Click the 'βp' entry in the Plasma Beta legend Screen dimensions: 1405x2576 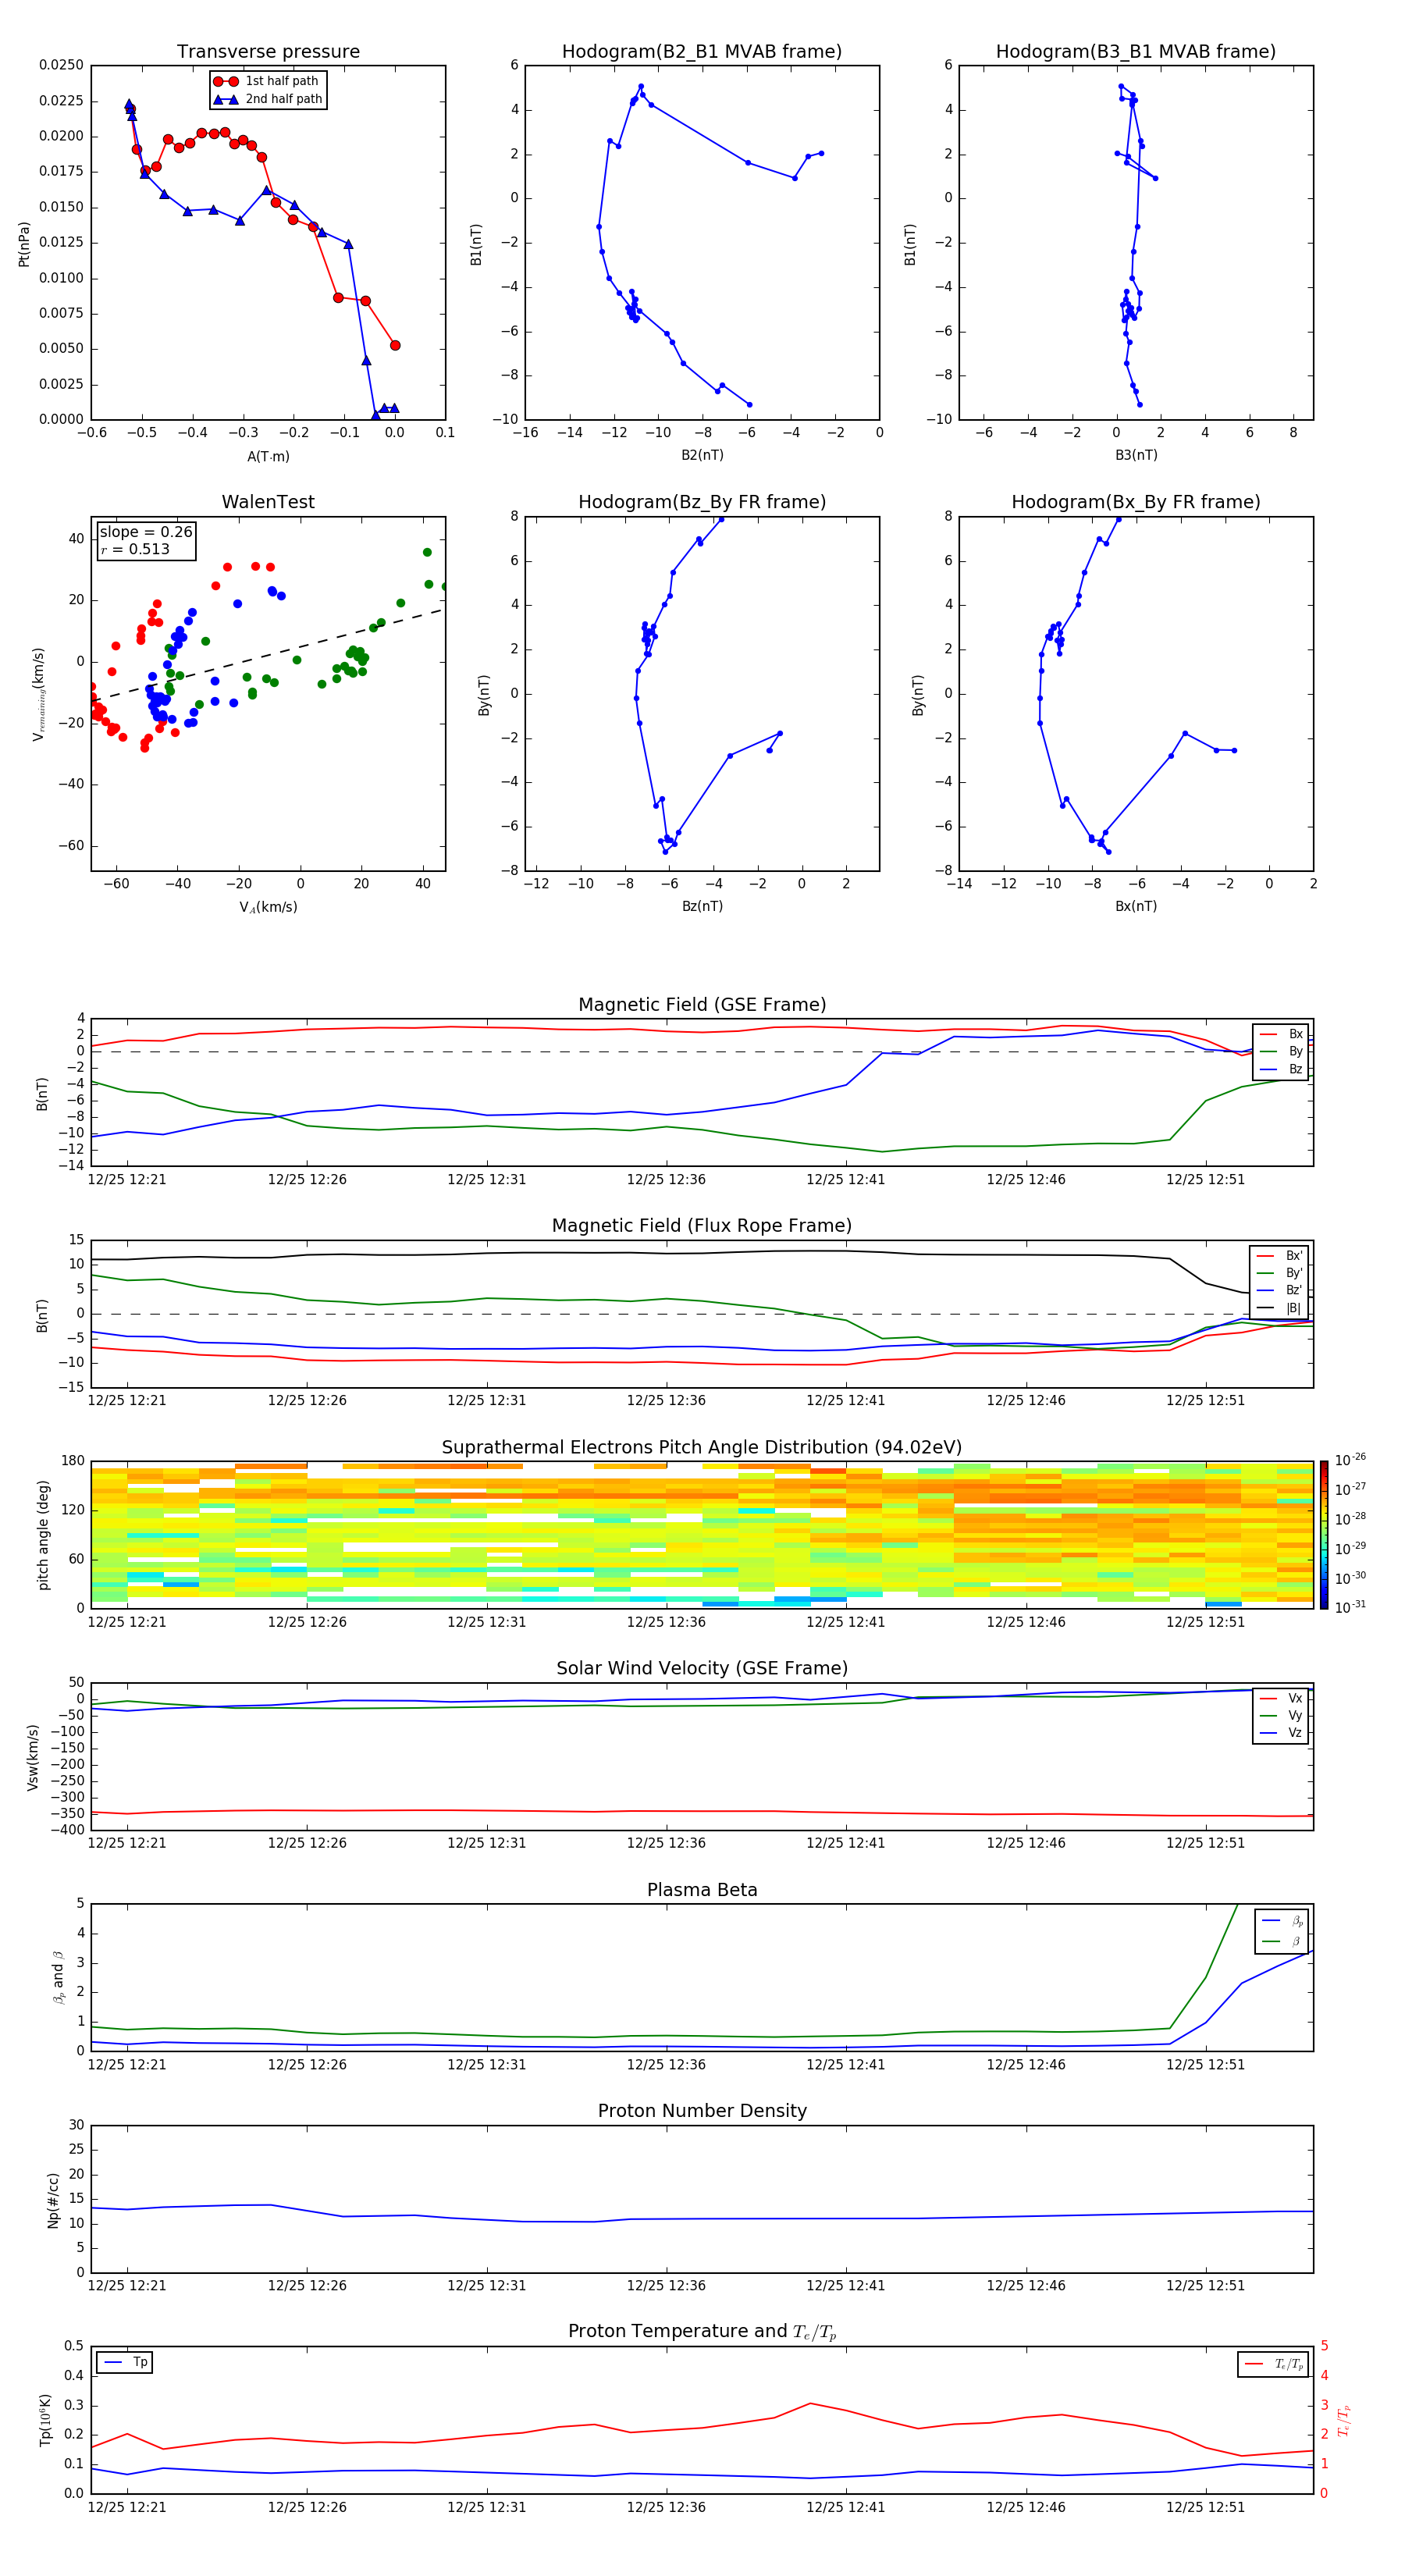(1283, 1921)
